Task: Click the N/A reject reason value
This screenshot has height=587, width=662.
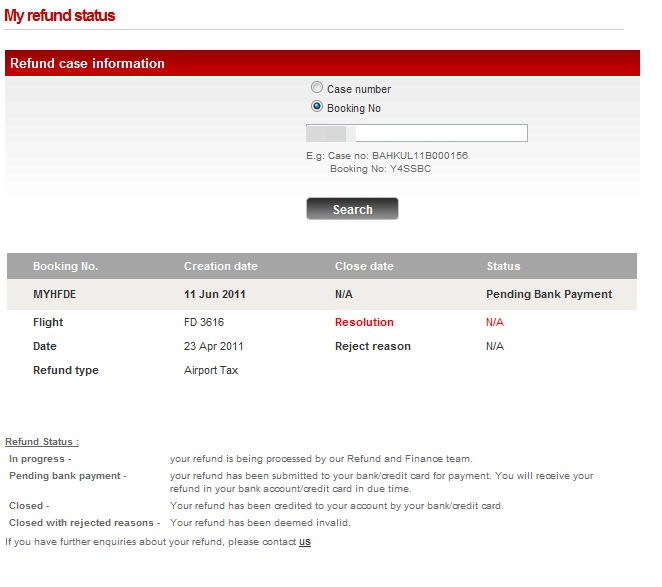Action: pyautogui.click(x=494, y=346)
